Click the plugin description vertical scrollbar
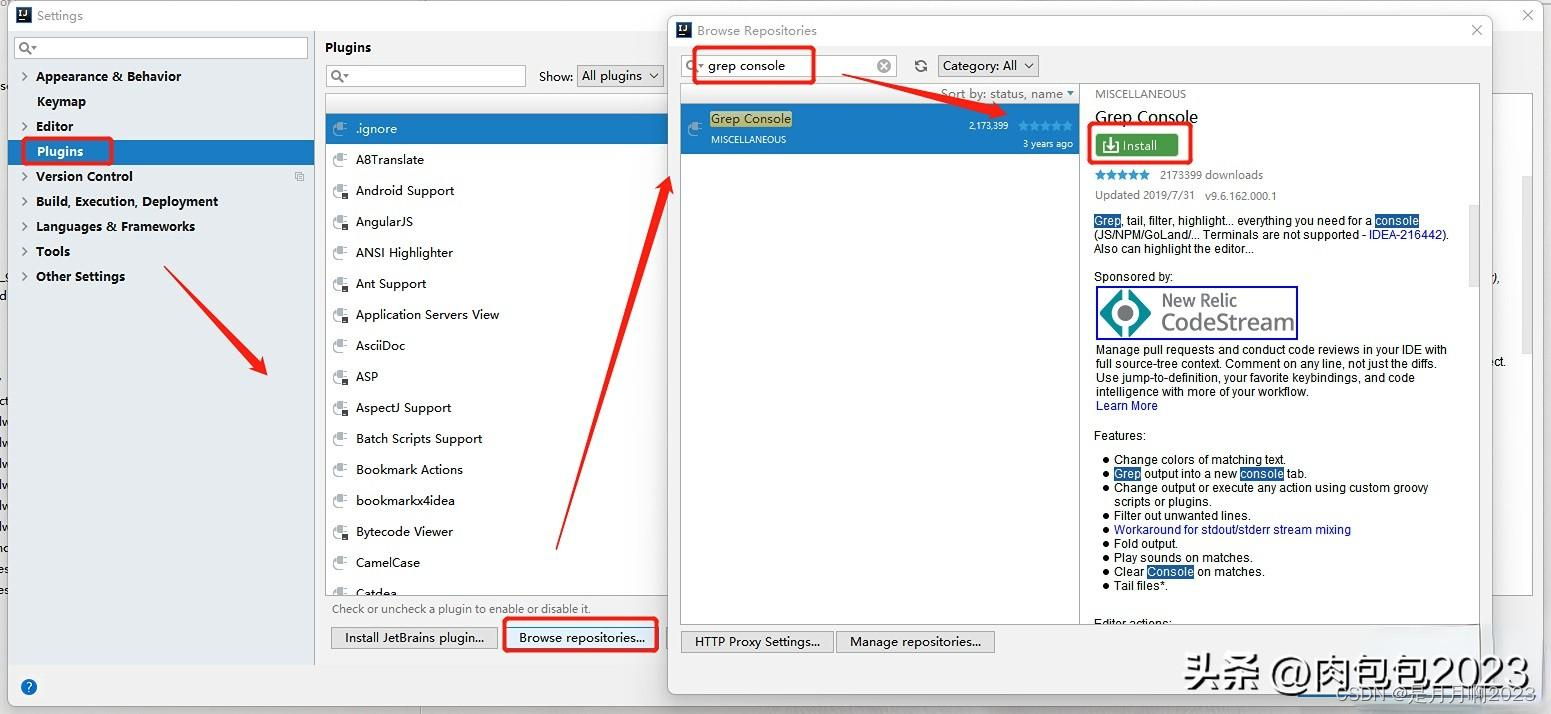 [1472, 246]
